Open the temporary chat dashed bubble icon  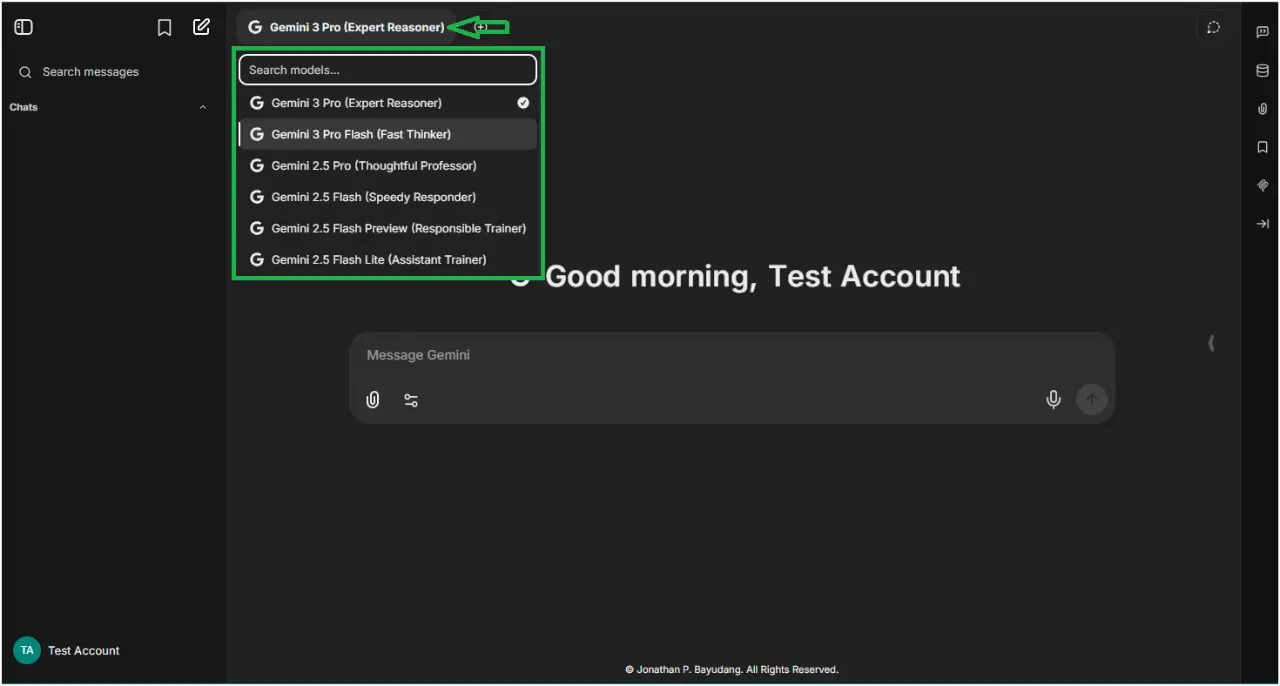coord(1213,28)
